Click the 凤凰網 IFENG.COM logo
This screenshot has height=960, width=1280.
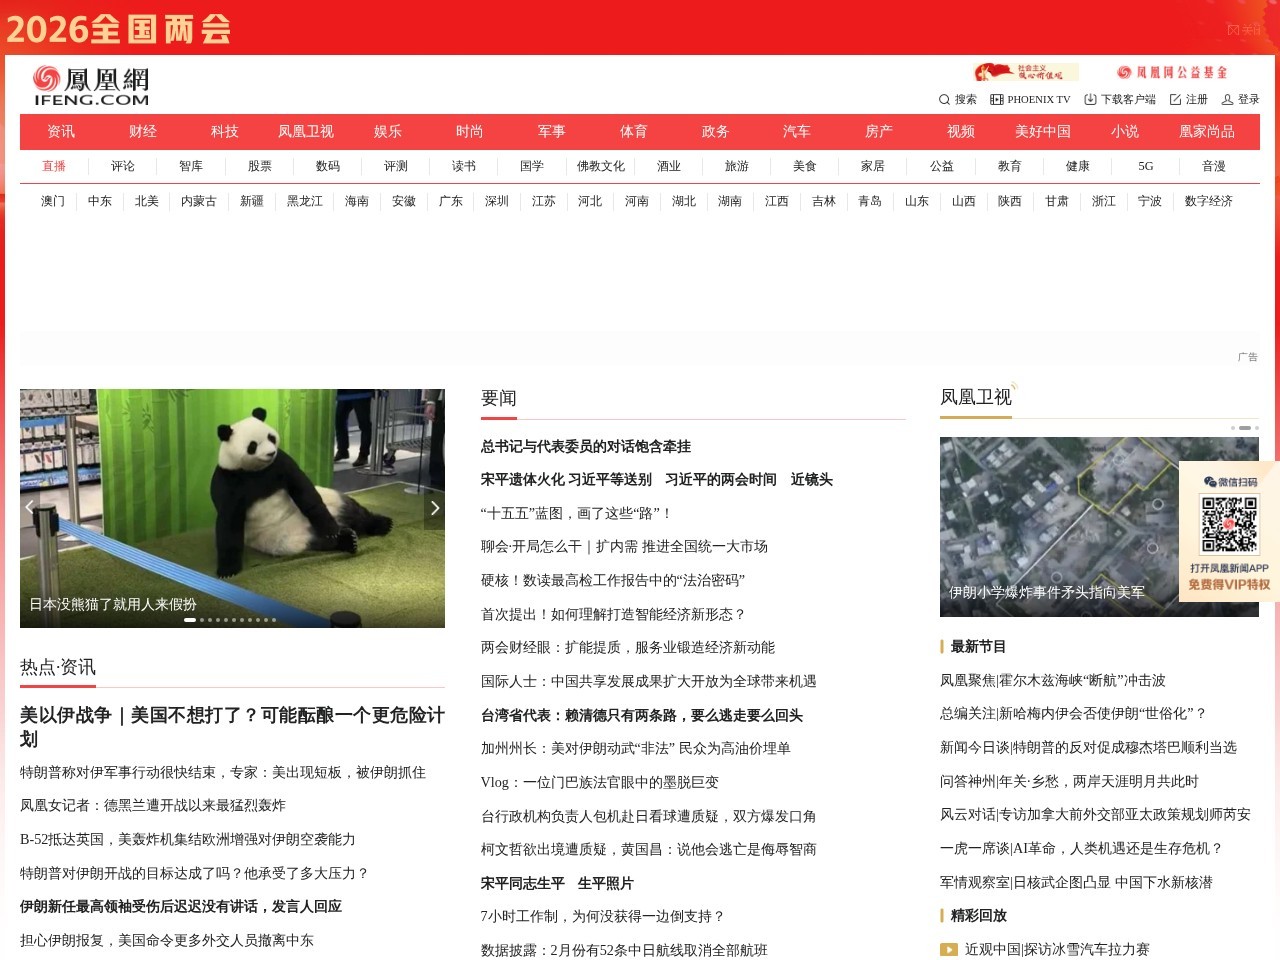(x=90, y=85)
